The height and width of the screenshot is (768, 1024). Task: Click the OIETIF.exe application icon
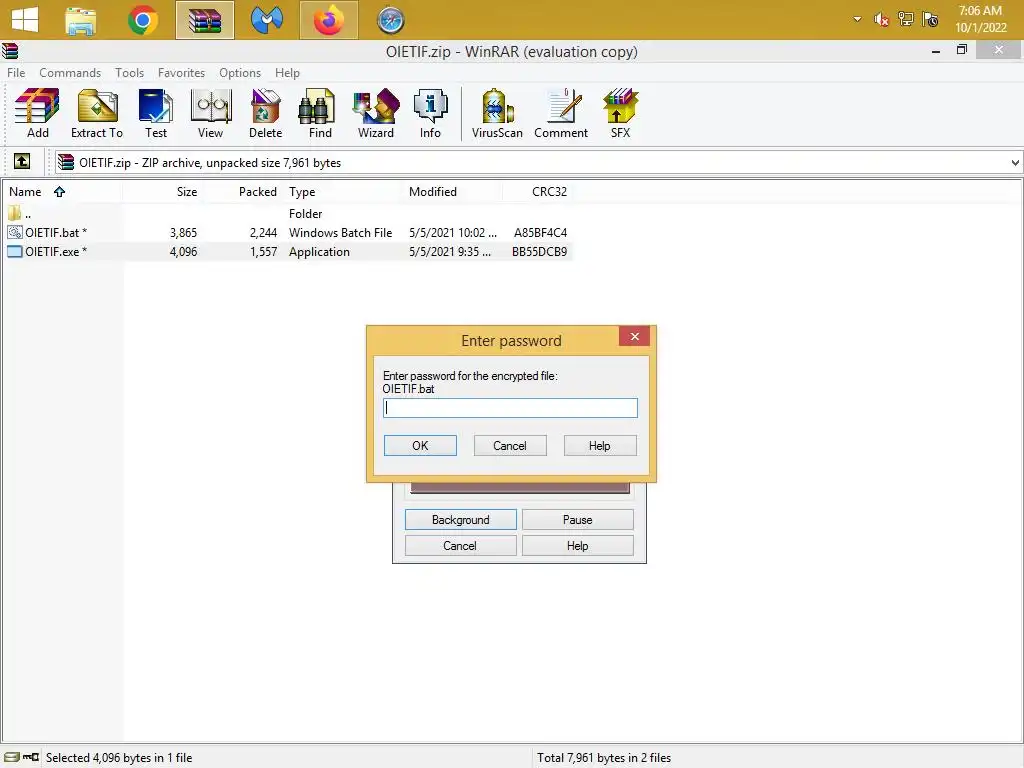[x=14, y=251]
